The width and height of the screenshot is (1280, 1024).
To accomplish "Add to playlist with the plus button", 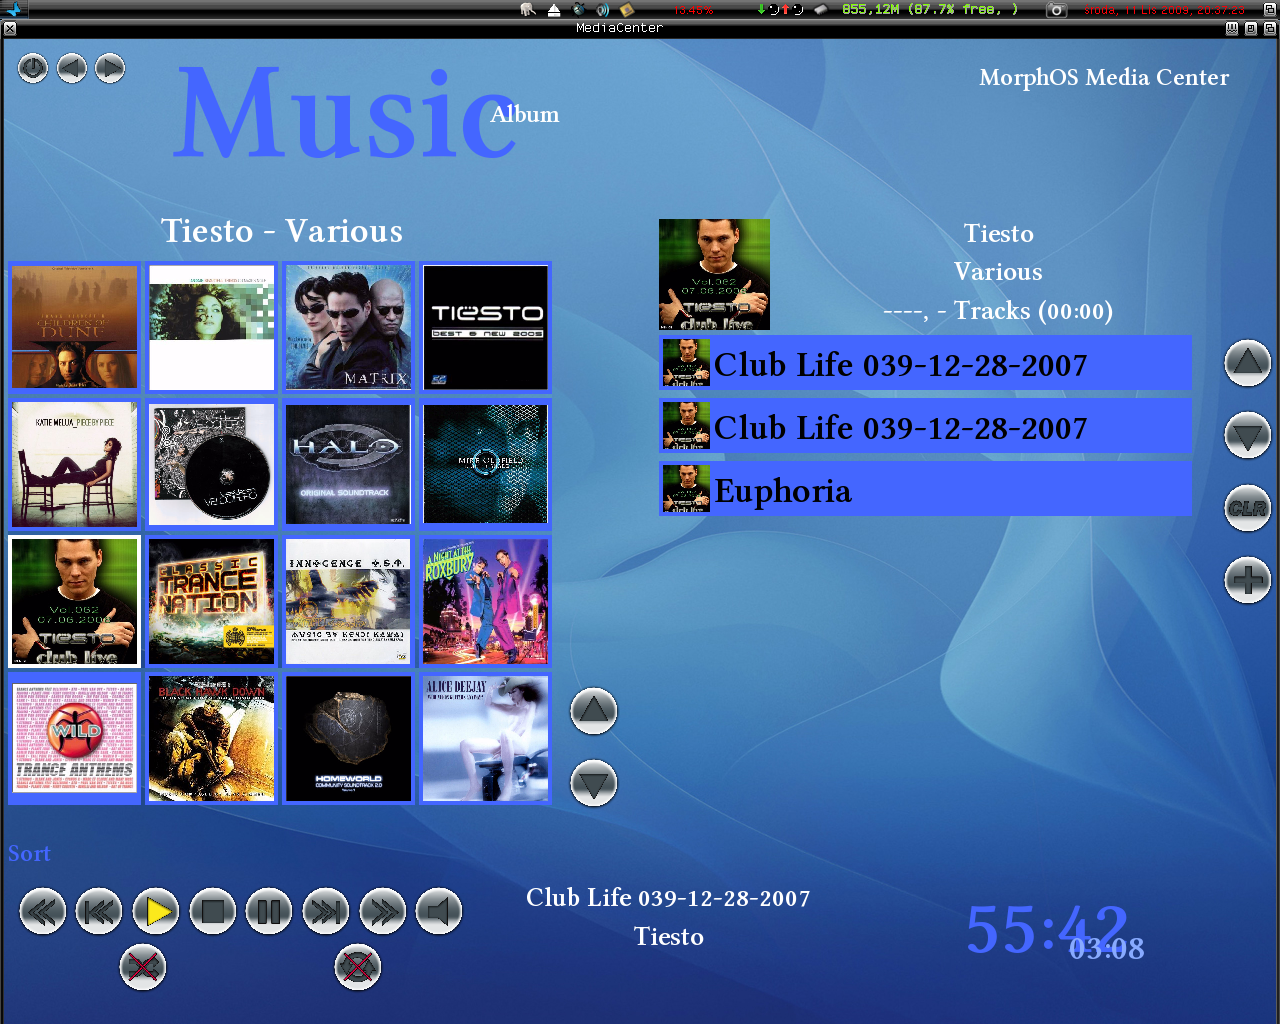I will [x=1248, y=579].
